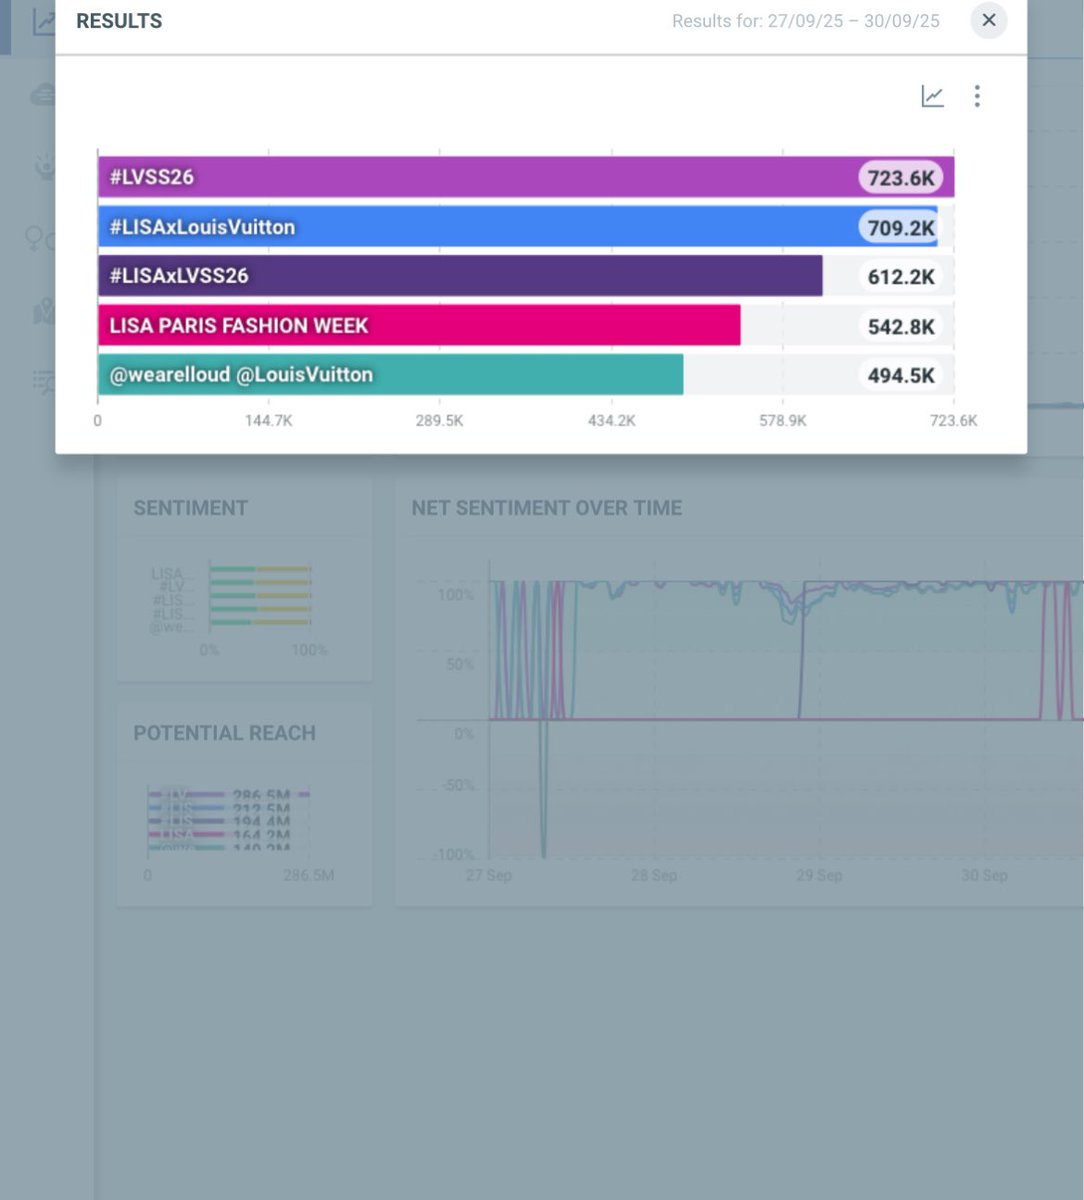
Task: Open the POTENTIAL REACH panel behind the popup
Action: (244, 804)
